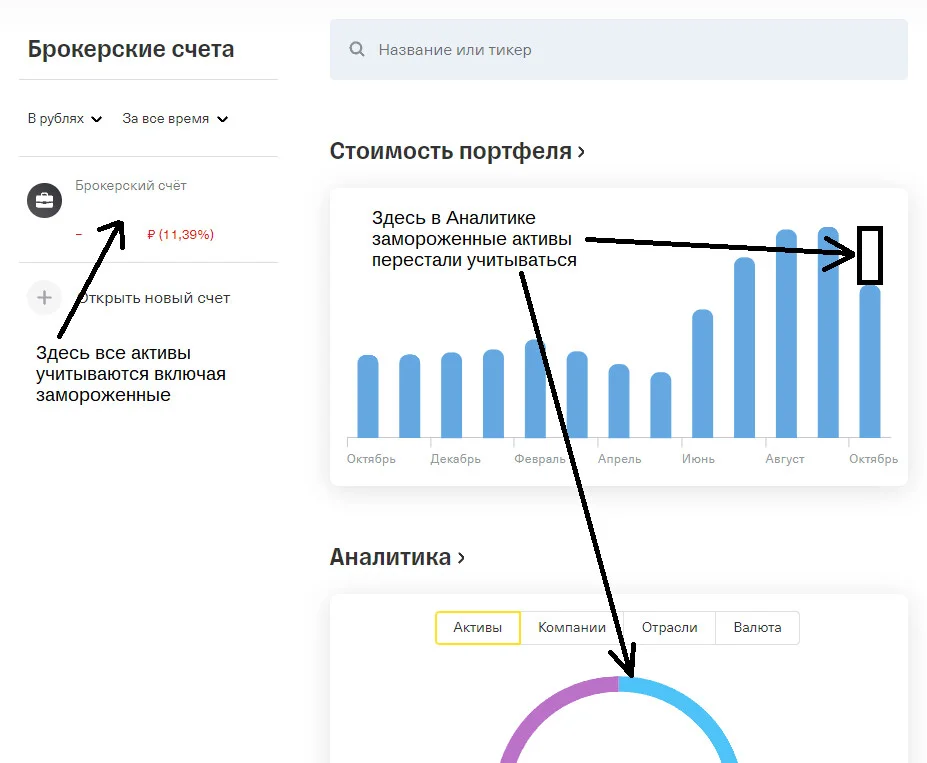Screen dimensions: 927x763
Task: Switch to the 'Компании' tab
Action: pyautogui.click(x=572, y=628)
